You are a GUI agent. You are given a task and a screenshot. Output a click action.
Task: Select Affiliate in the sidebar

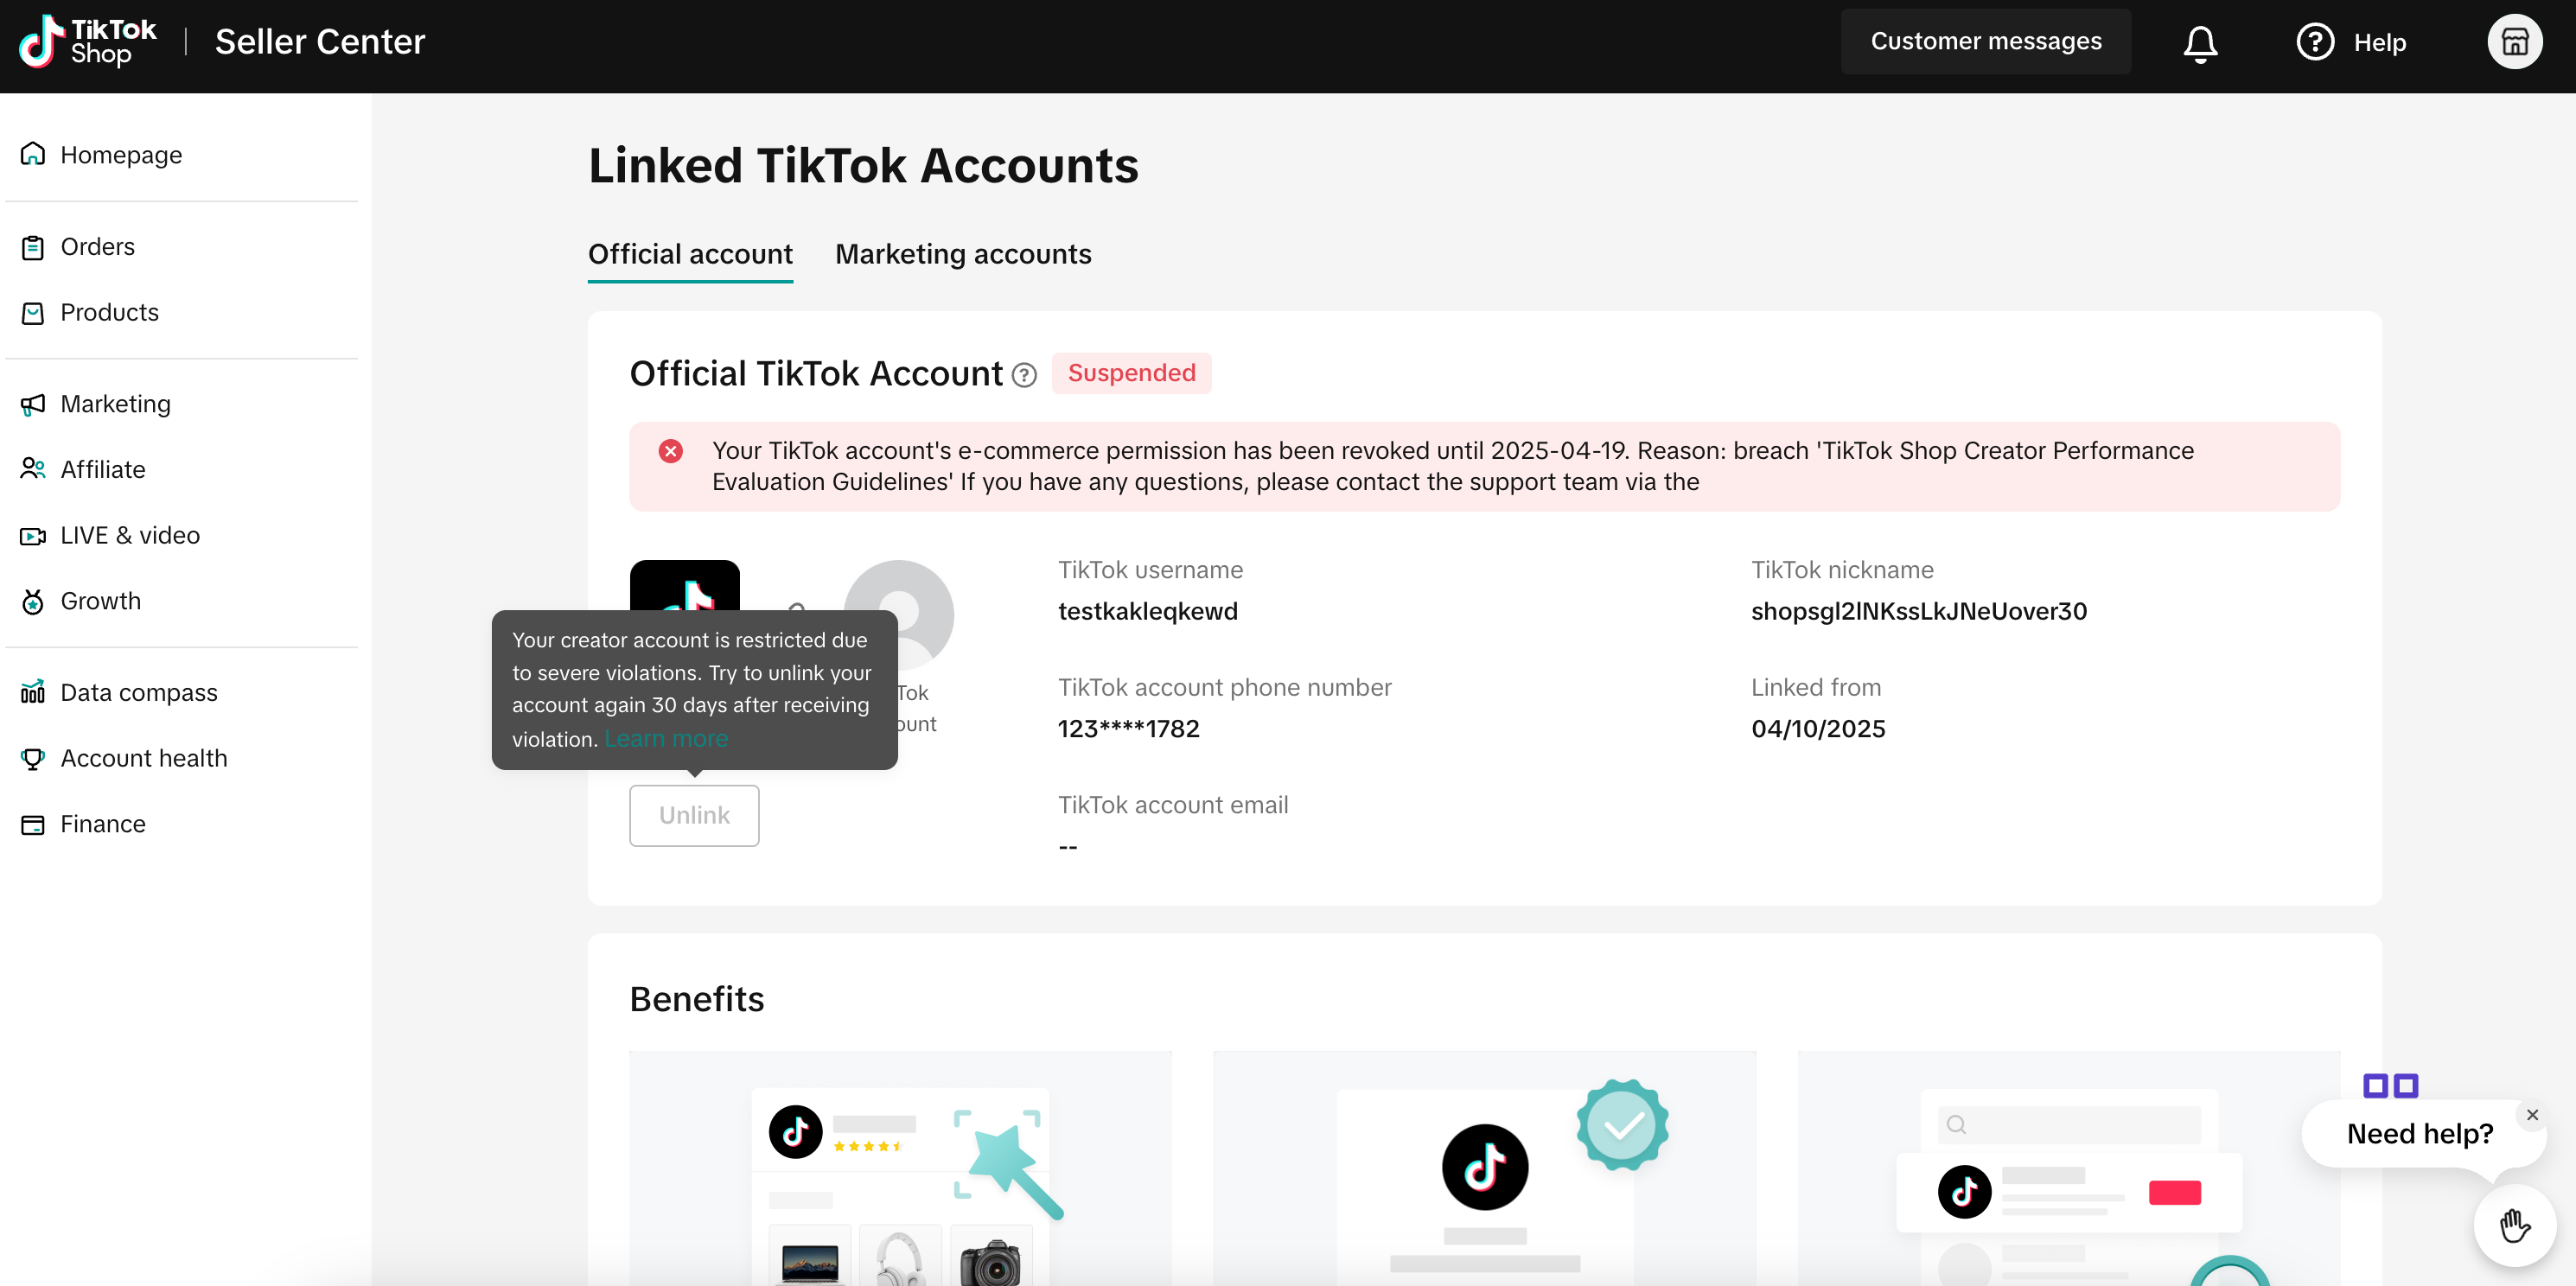click(102, 470)
